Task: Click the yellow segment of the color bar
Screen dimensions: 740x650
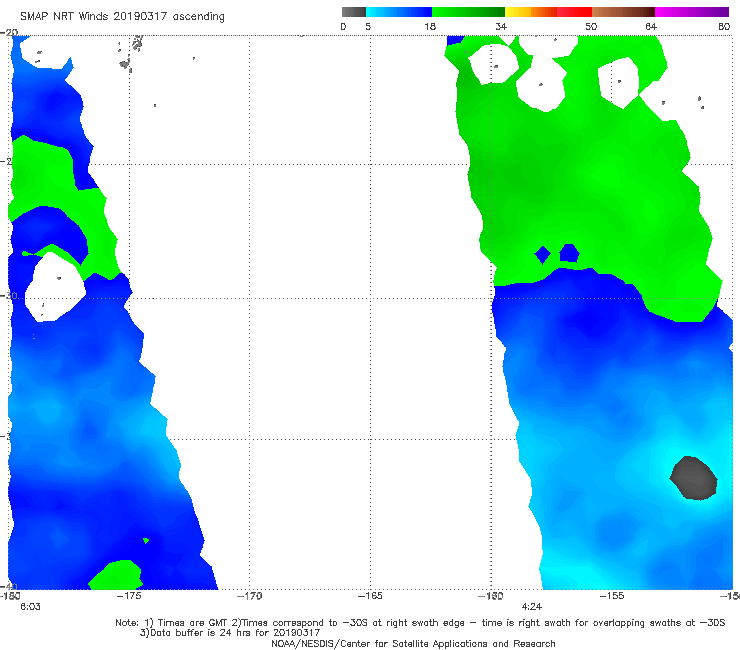Action: tap(518, 12)
